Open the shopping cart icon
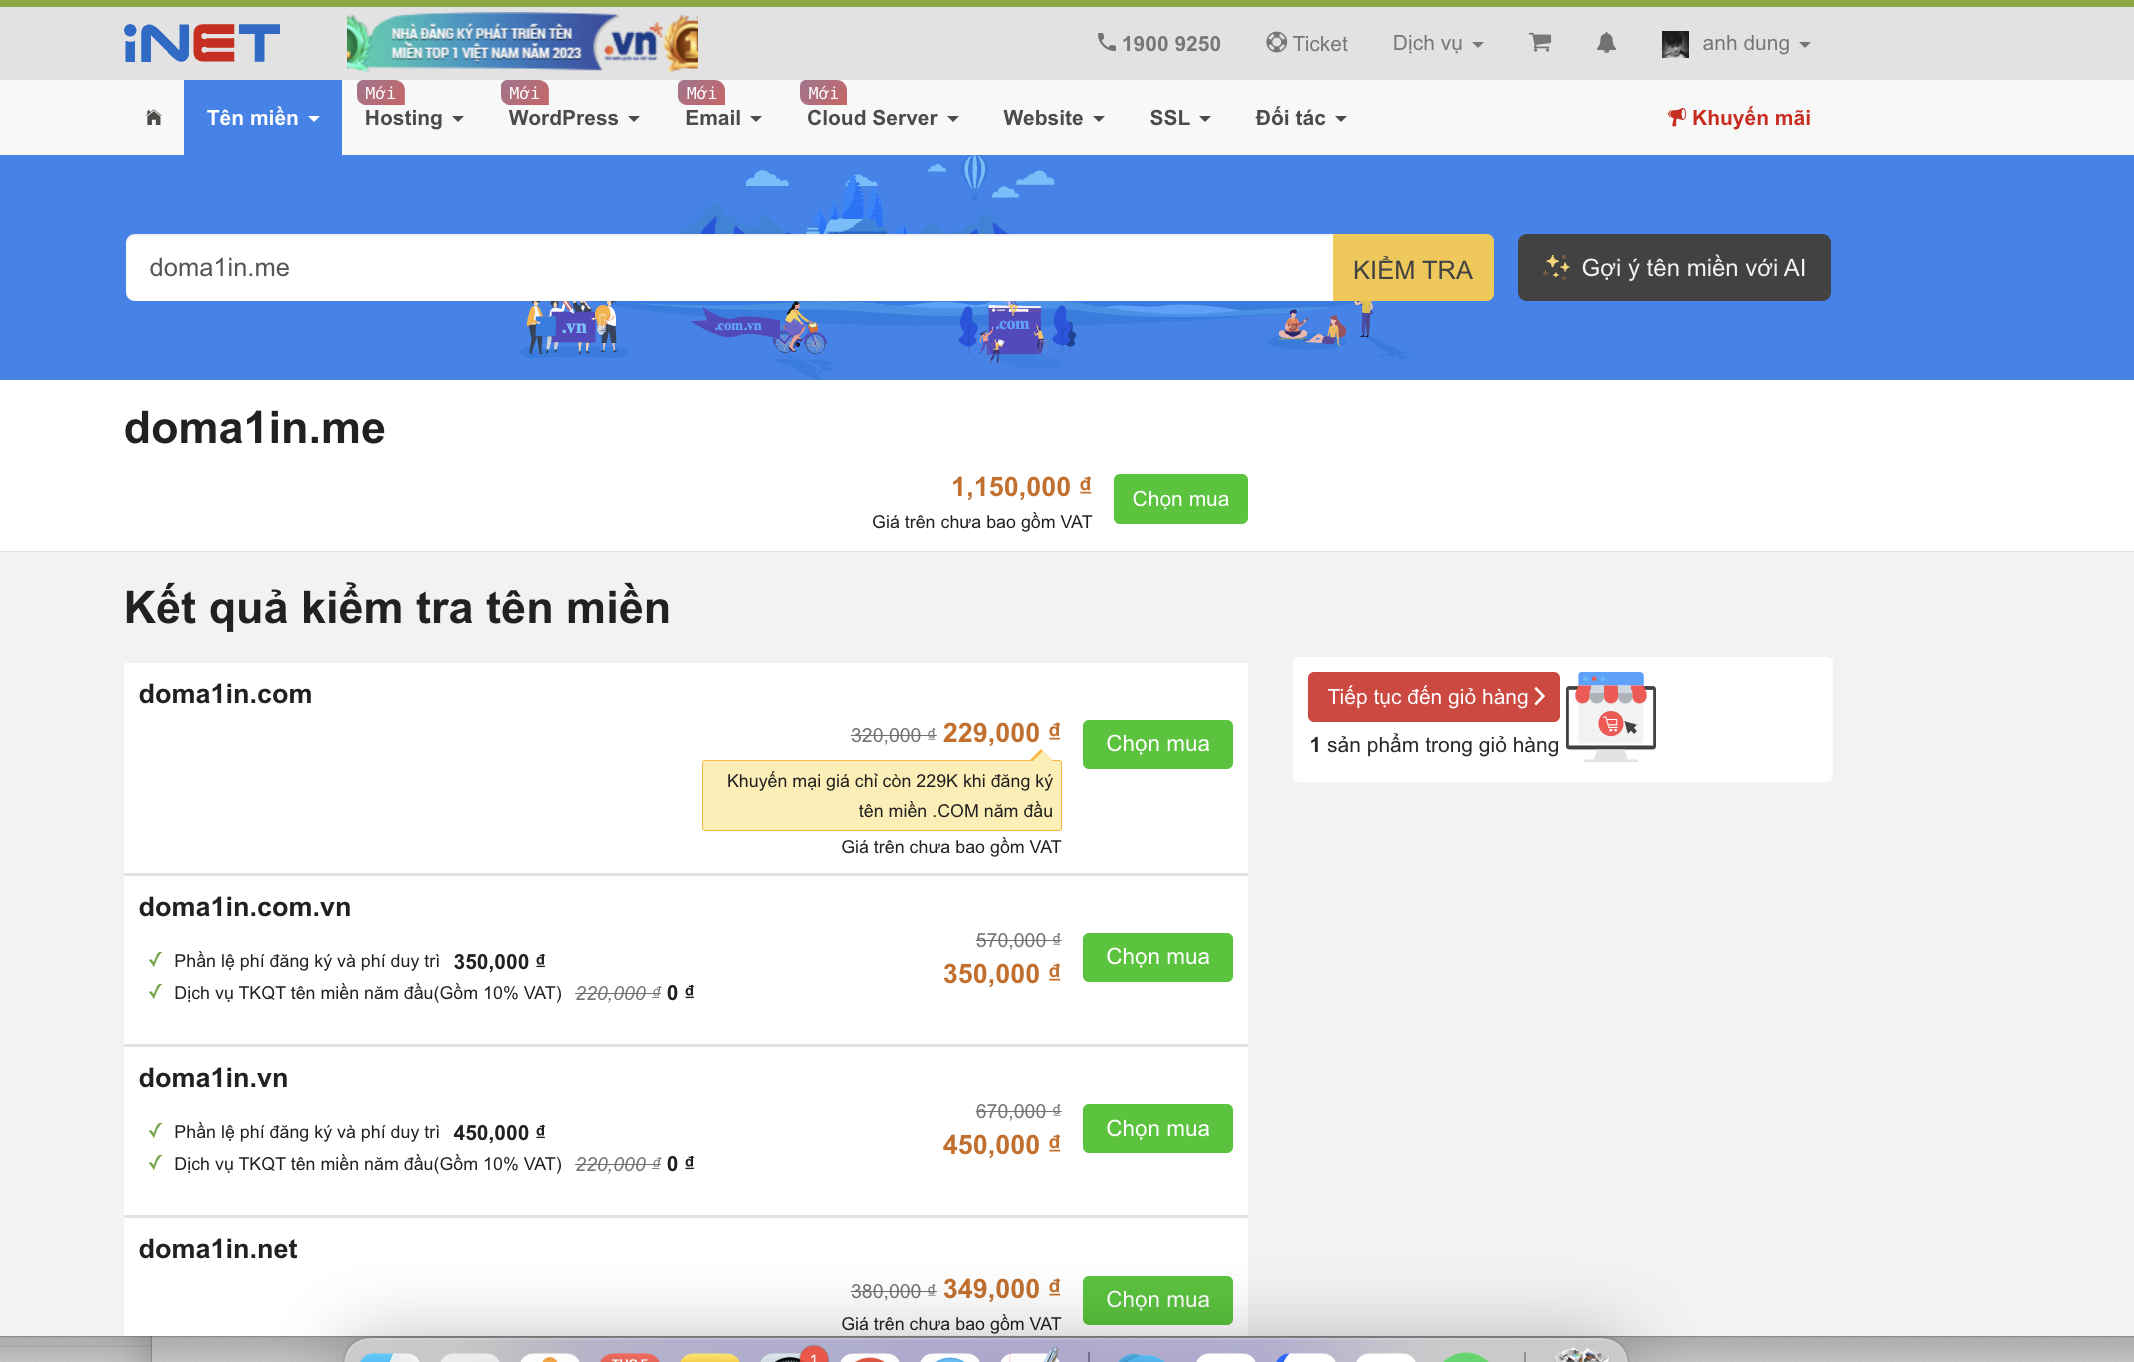The height and width of the screenshot is (1362, 2134). click(x=1540, y=43)
